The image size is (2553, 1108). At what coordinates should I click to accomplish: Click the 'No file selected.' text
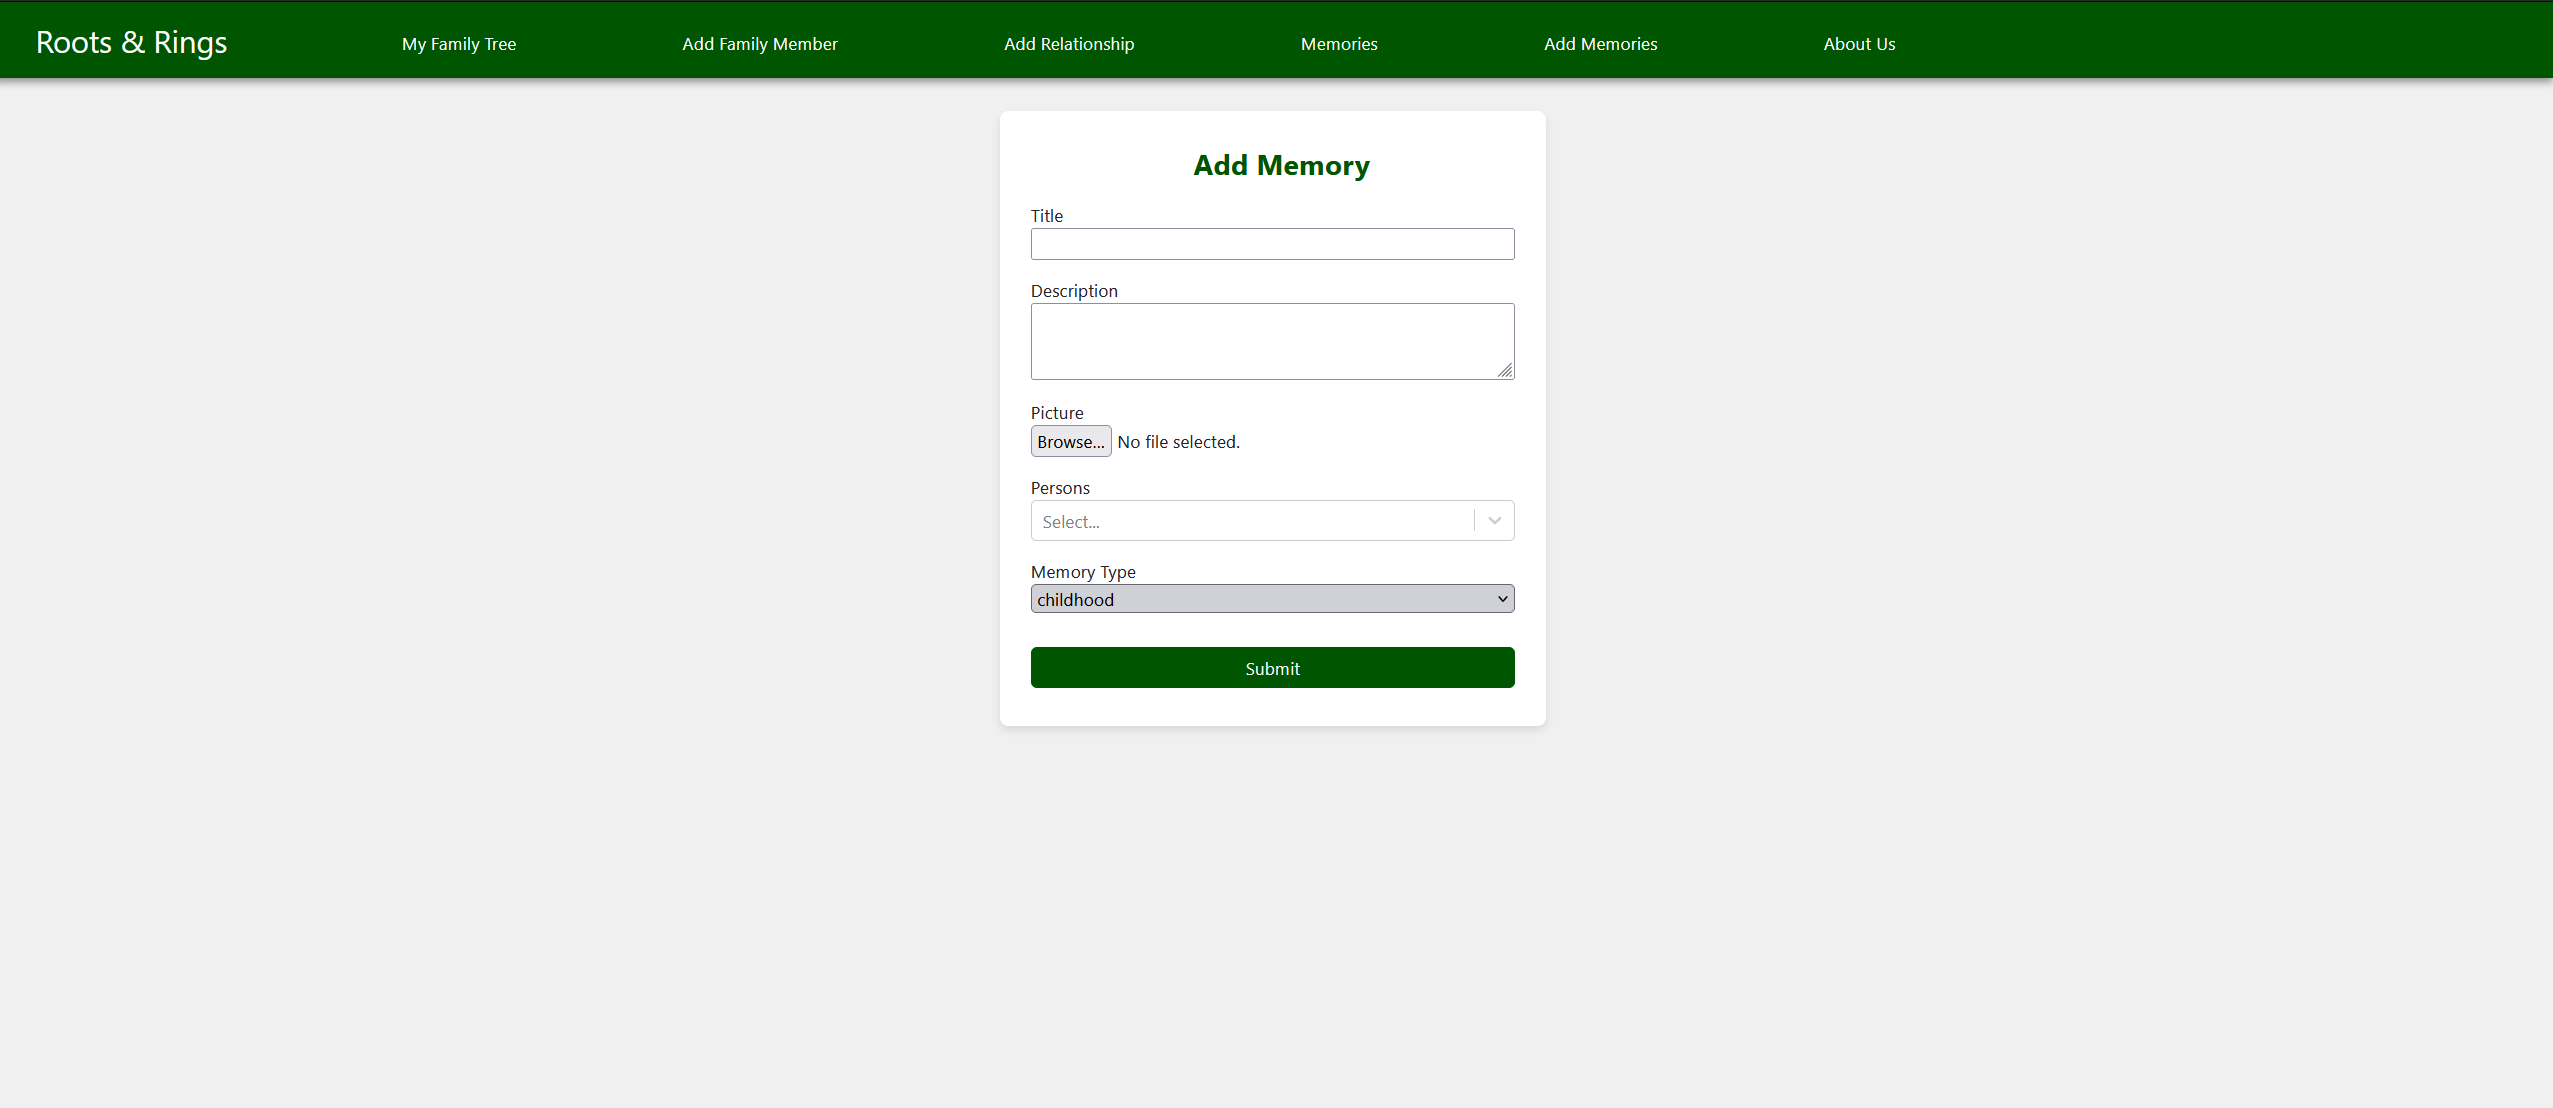[x=1178, y=442]
